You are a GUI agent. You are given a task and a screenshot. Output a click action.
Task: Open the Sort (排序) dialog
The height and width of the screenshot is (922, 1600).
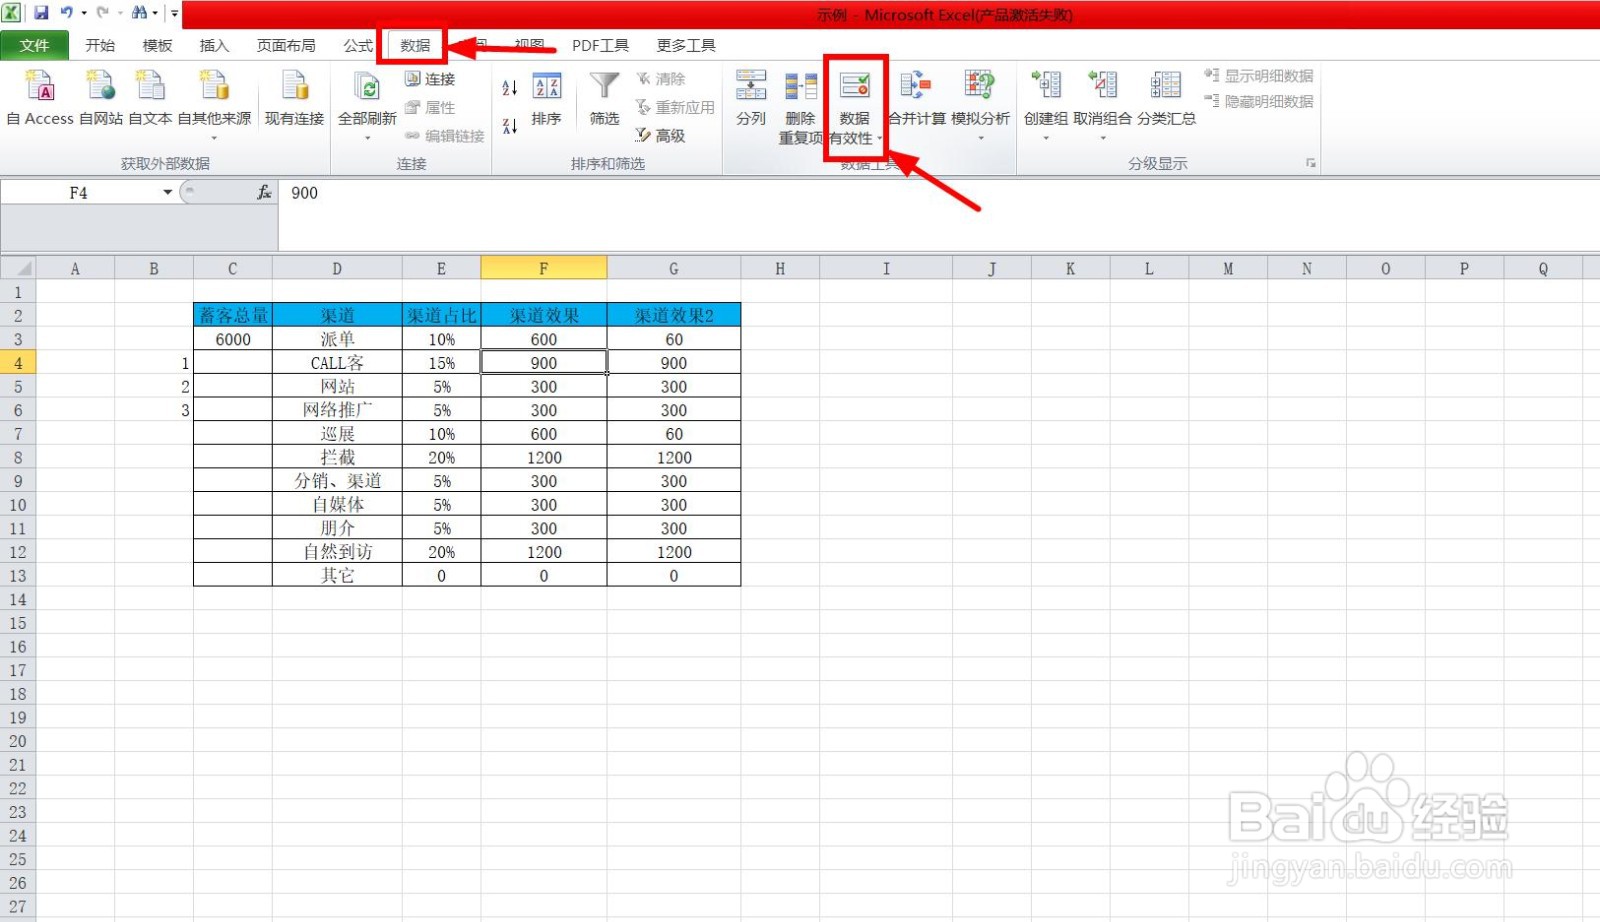click(x=546, y=98)
